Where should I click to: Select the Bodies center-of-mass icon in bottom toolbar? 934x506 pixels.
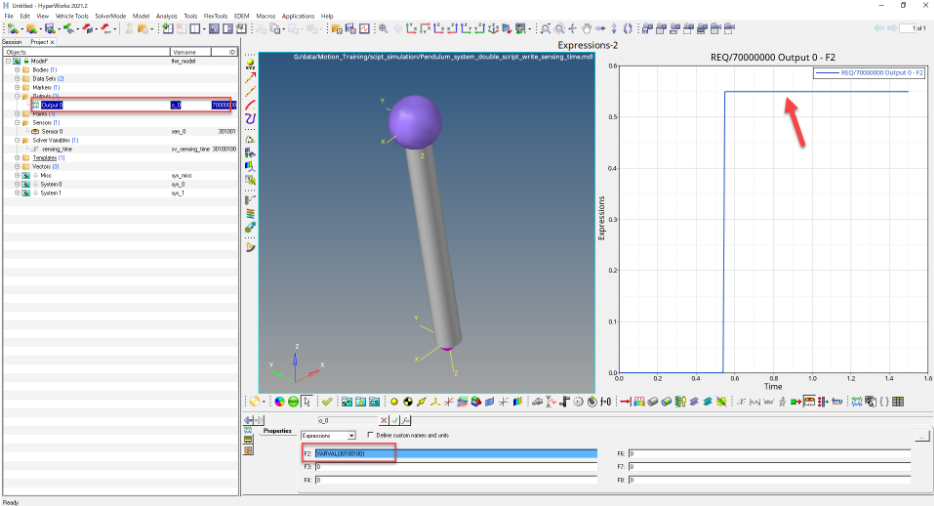(x=407, y=402)
